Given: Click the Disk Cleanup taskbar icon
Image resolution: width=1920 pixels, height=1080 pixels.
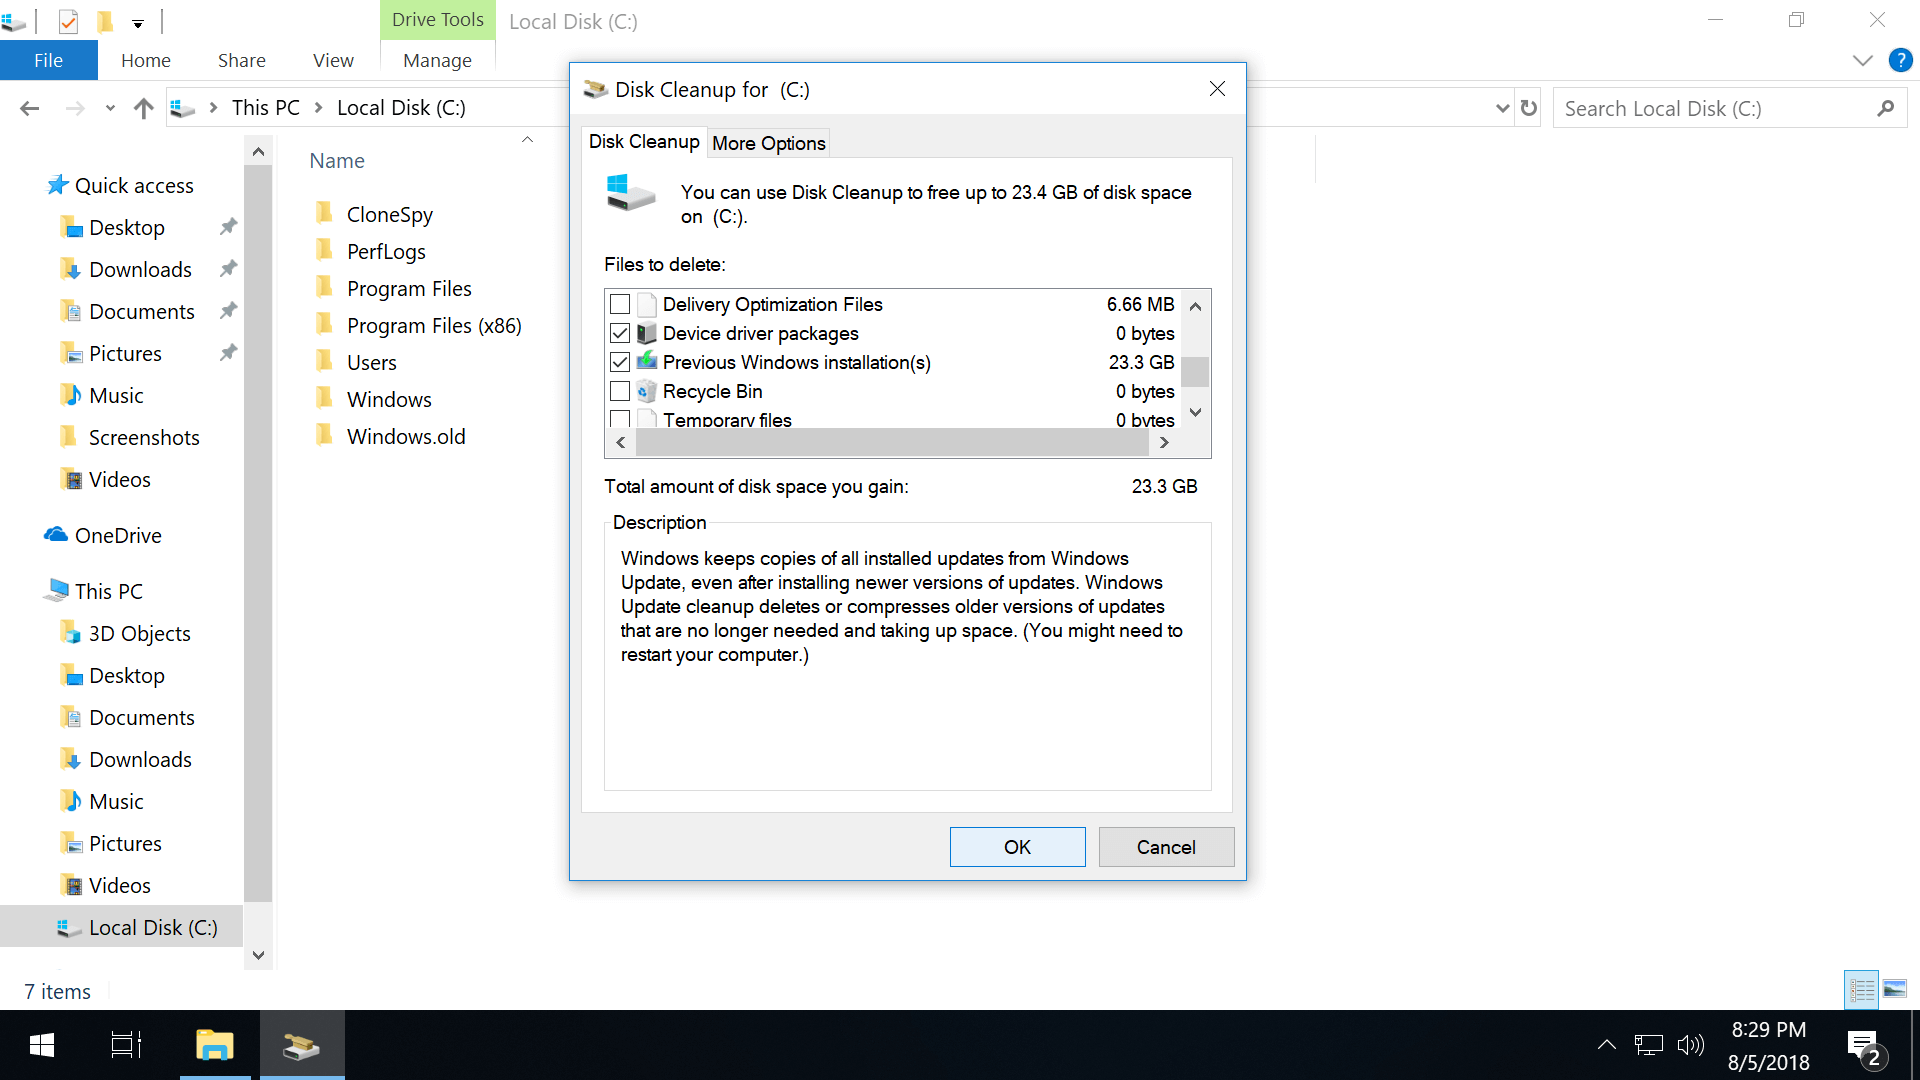Looking at the screenshot, I should pos(301,1046).
